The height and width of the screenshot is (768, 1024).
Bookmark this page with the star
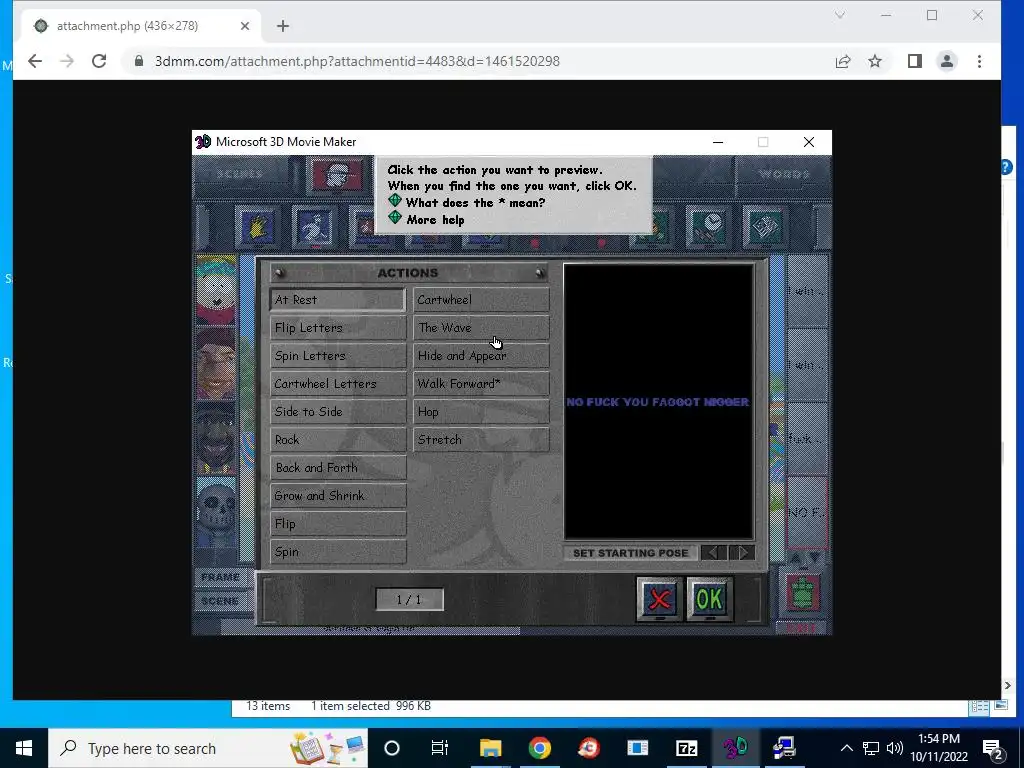[x=875, y=61]
